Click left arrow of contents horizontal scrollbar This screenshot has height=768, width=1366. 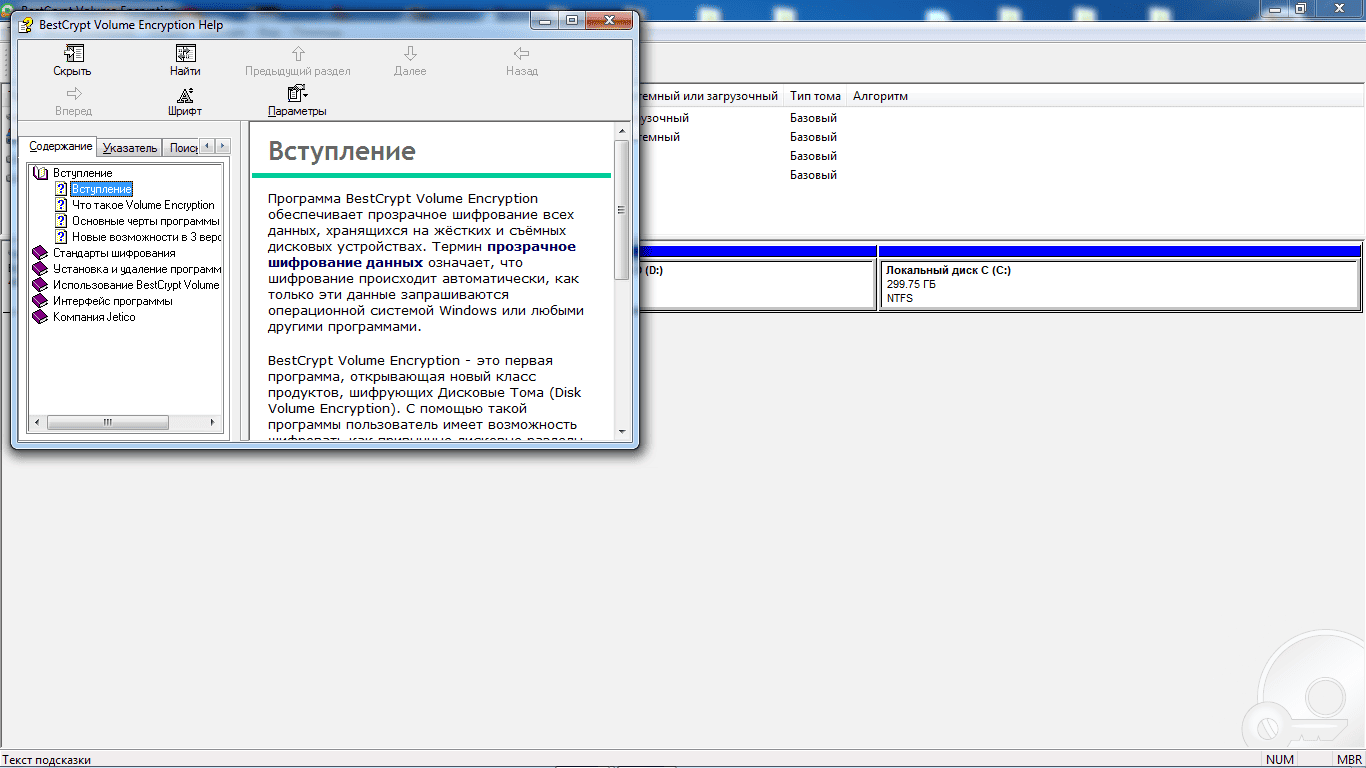[36, 423]
